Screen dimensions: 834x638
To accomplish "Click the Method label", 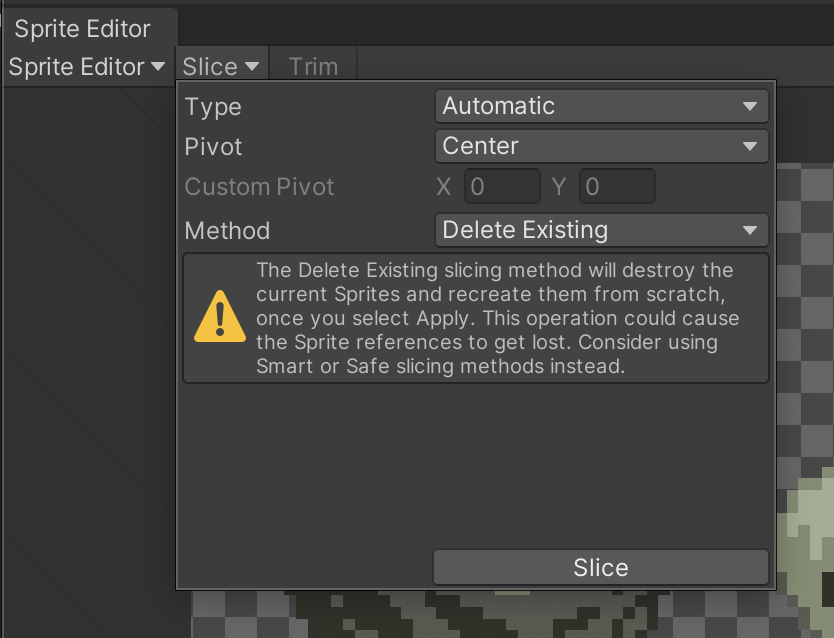I will (227, 231).
